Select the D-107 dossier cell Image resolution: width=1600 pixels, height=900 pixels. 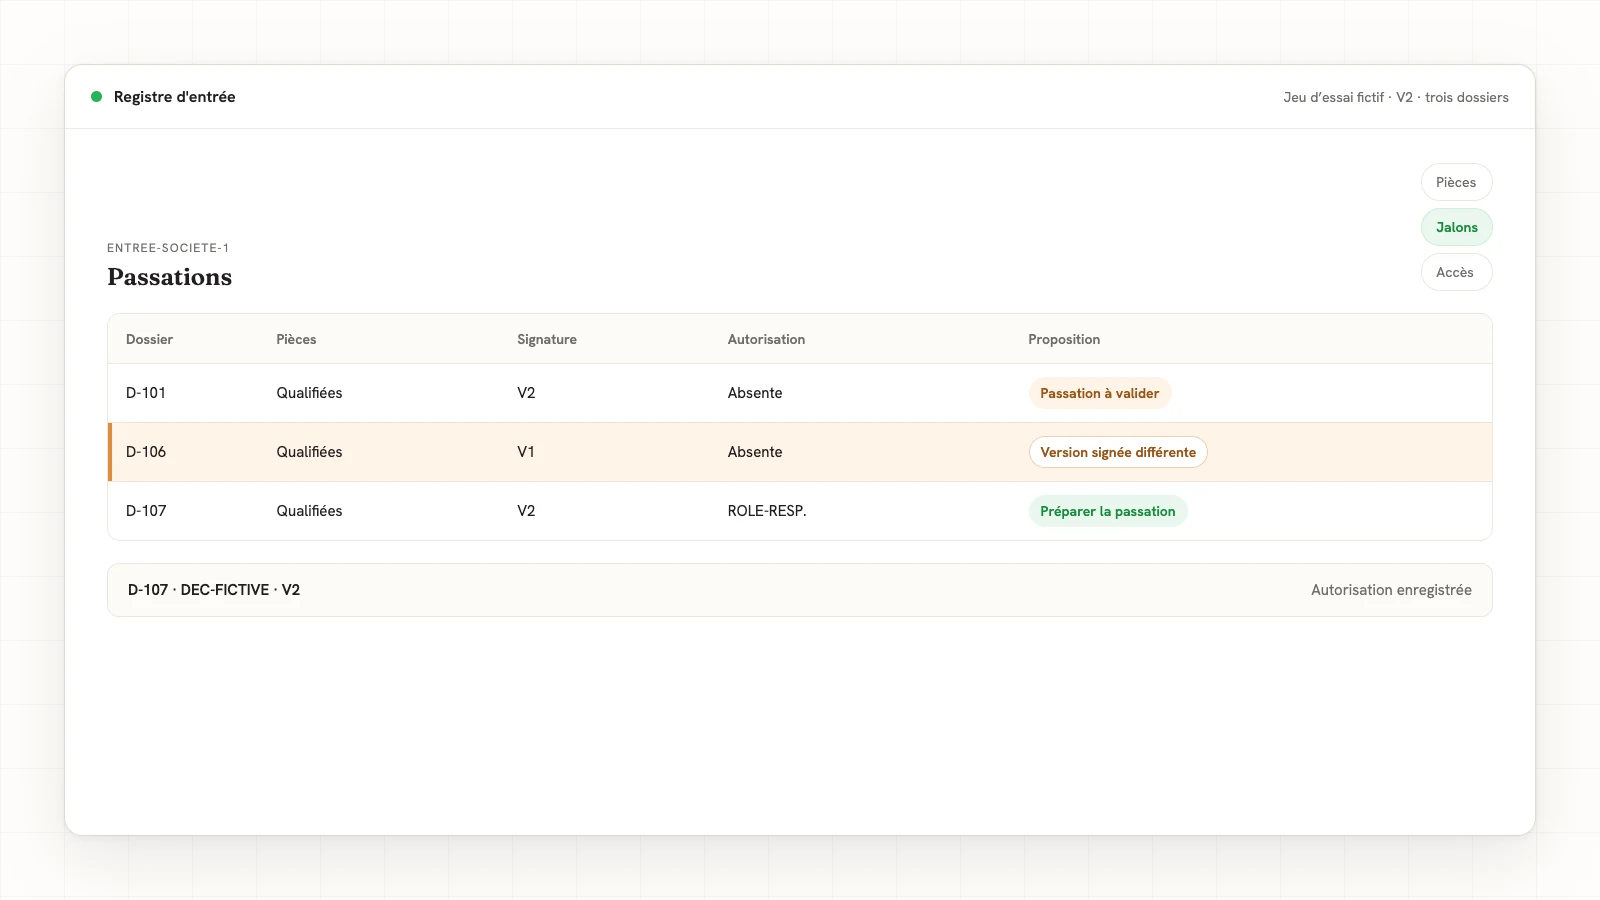click(x=146, y=511)
